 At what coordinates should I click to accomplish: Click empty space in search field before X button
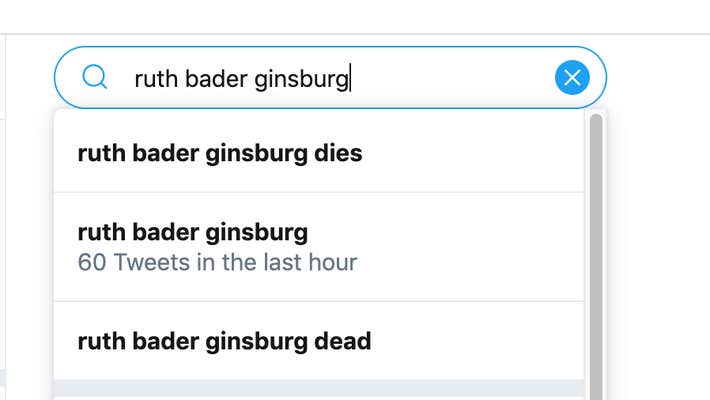[453, 78]
